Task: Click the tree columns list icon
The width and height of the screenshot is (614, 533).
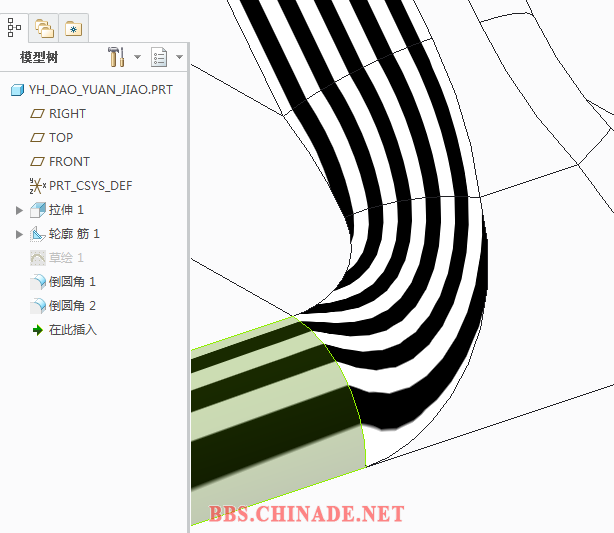Action: [x=159, y=57]
